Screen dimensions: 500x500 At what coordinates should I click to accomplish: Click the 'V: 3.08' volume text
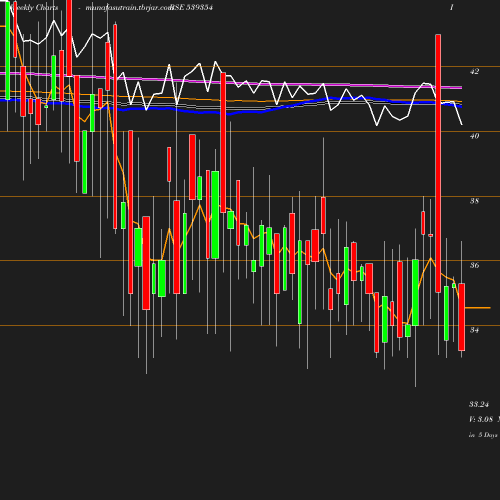coord(481,419)
